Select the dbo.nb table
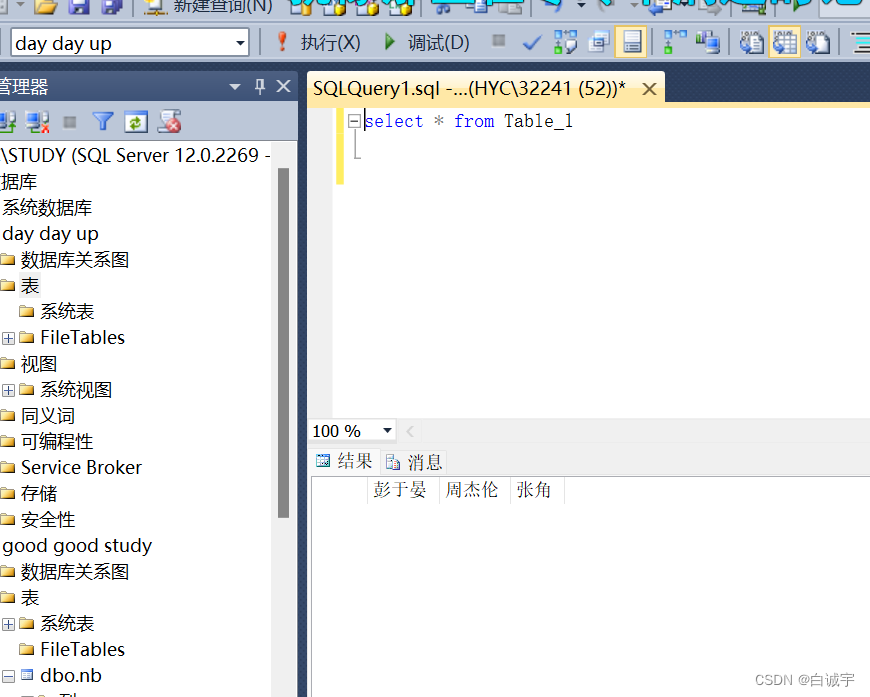870x697 pixels. pyautogui.click(x=71, y=675)
